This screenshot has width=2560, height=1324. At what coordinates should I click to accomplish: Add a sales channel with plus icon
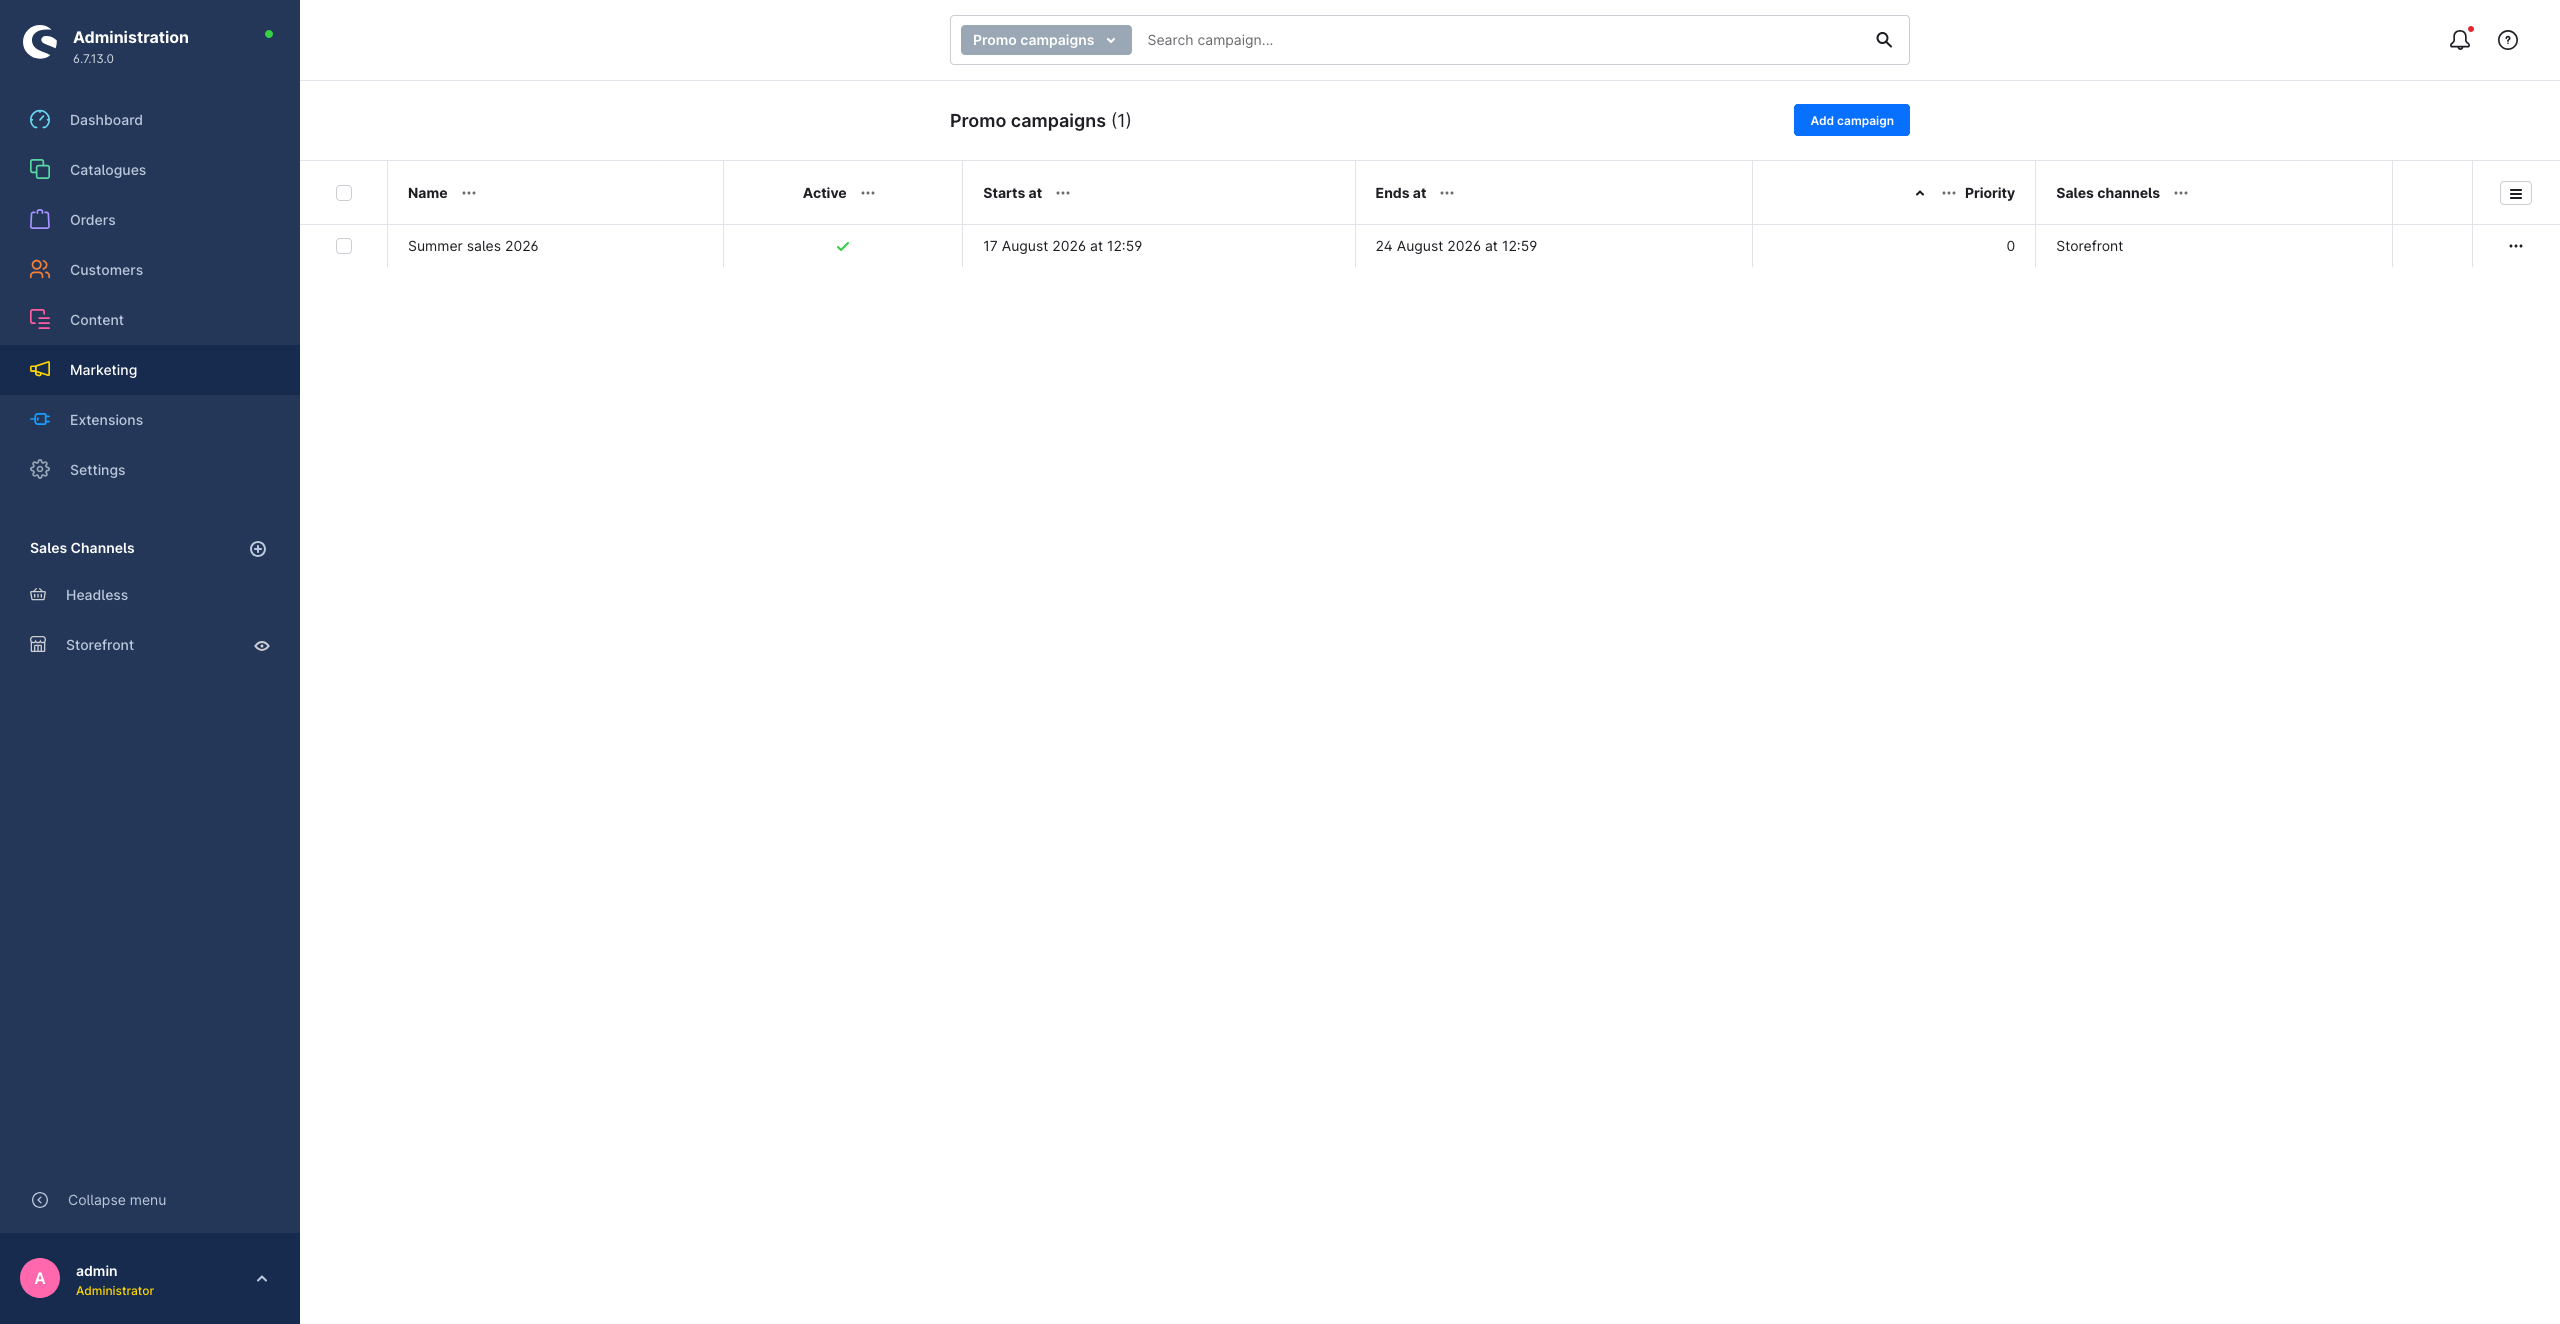click(258, 548)
